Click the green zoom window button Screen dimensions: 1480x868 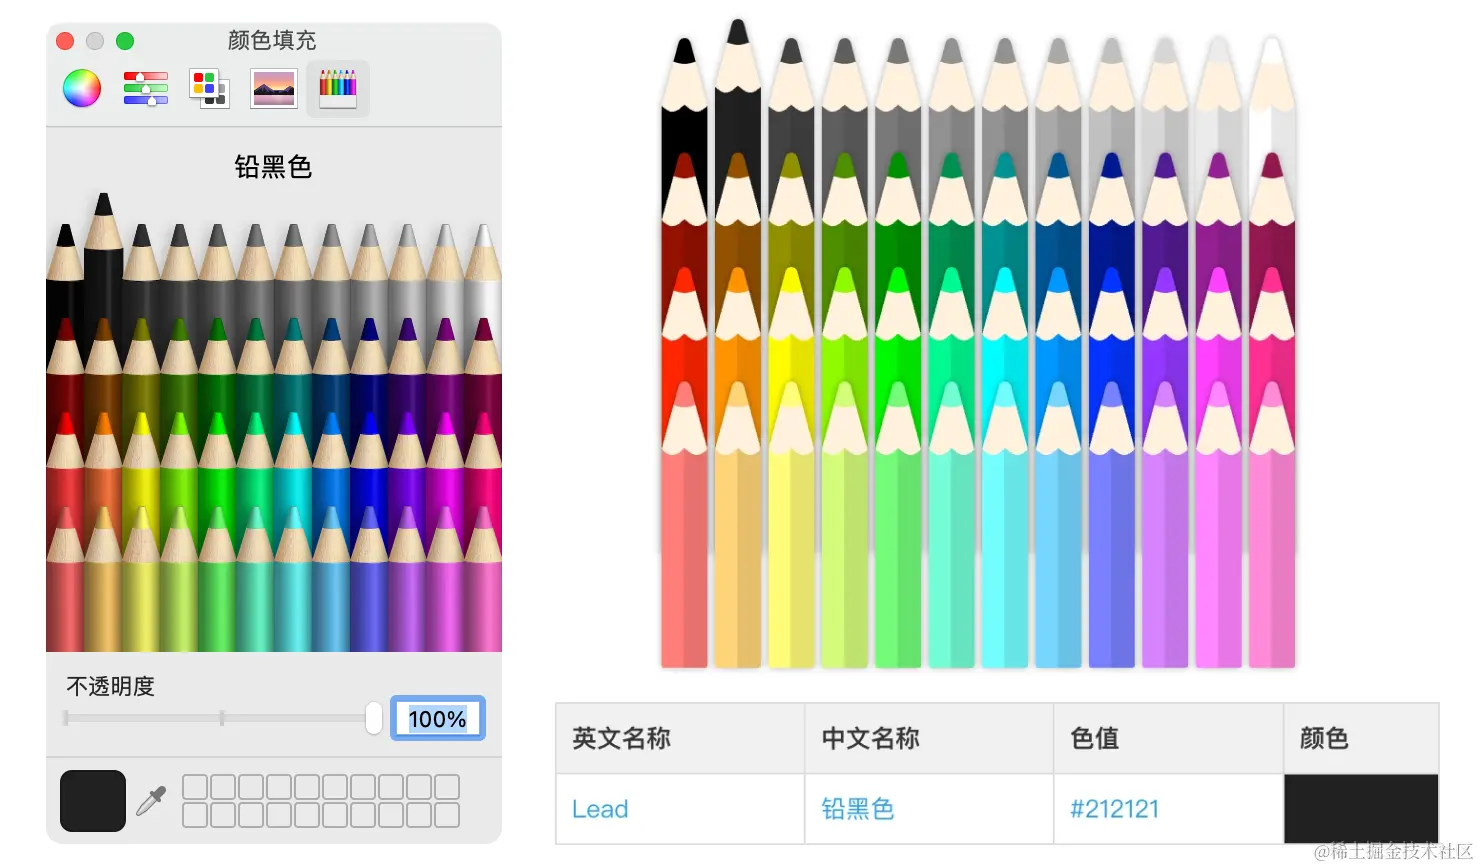125,41
